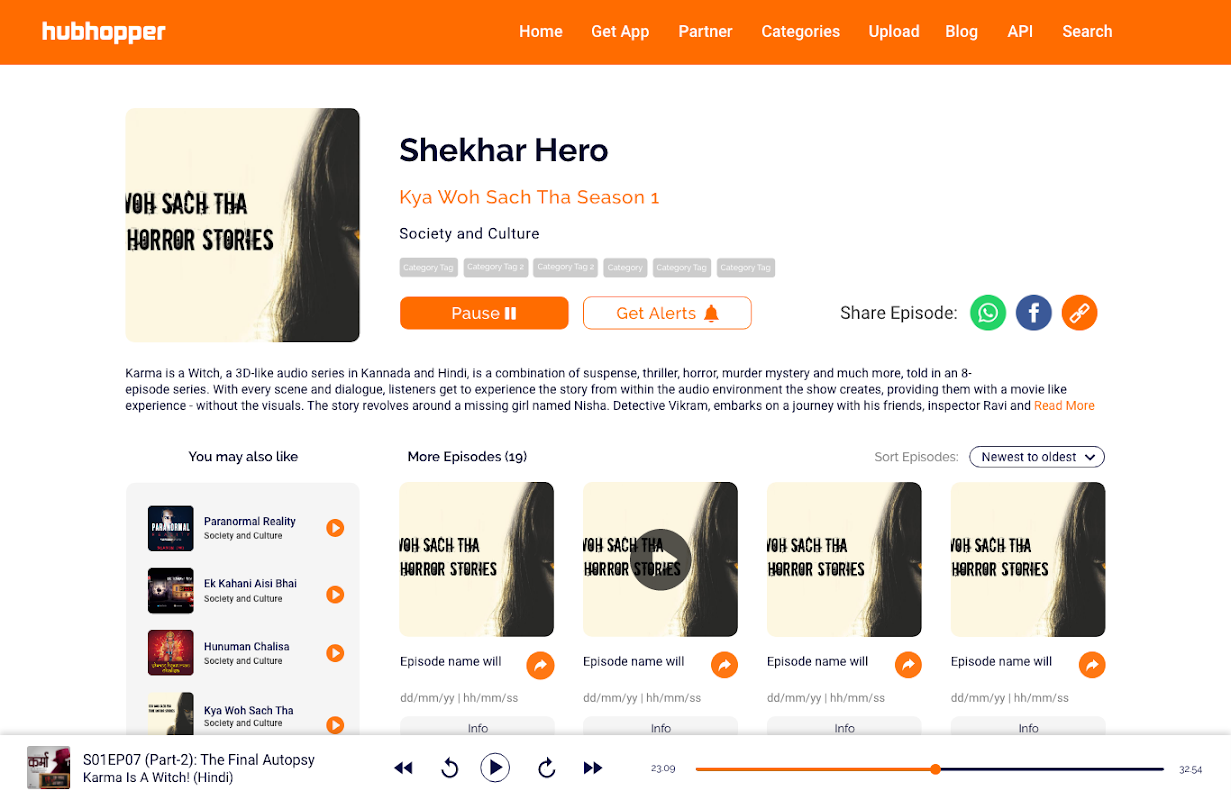Expand description with Read More
The height and width of the screenshot is (800, 1231).
click(x=1064, y=406)
